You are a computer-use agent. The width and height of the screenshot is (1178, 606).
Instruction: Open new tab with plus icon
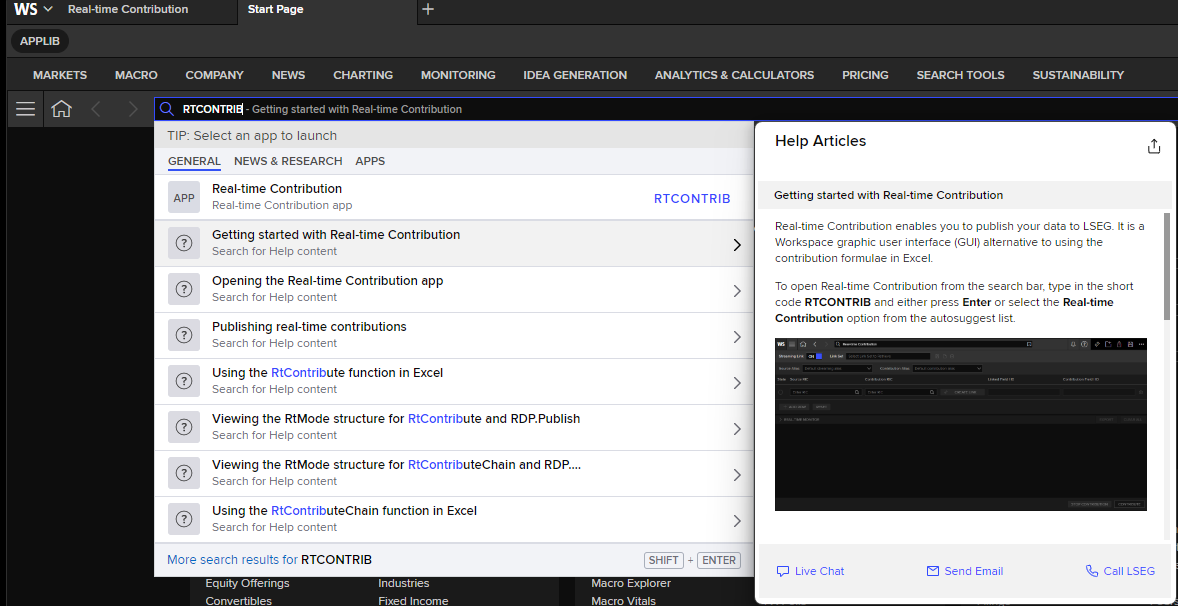point(428,9)
